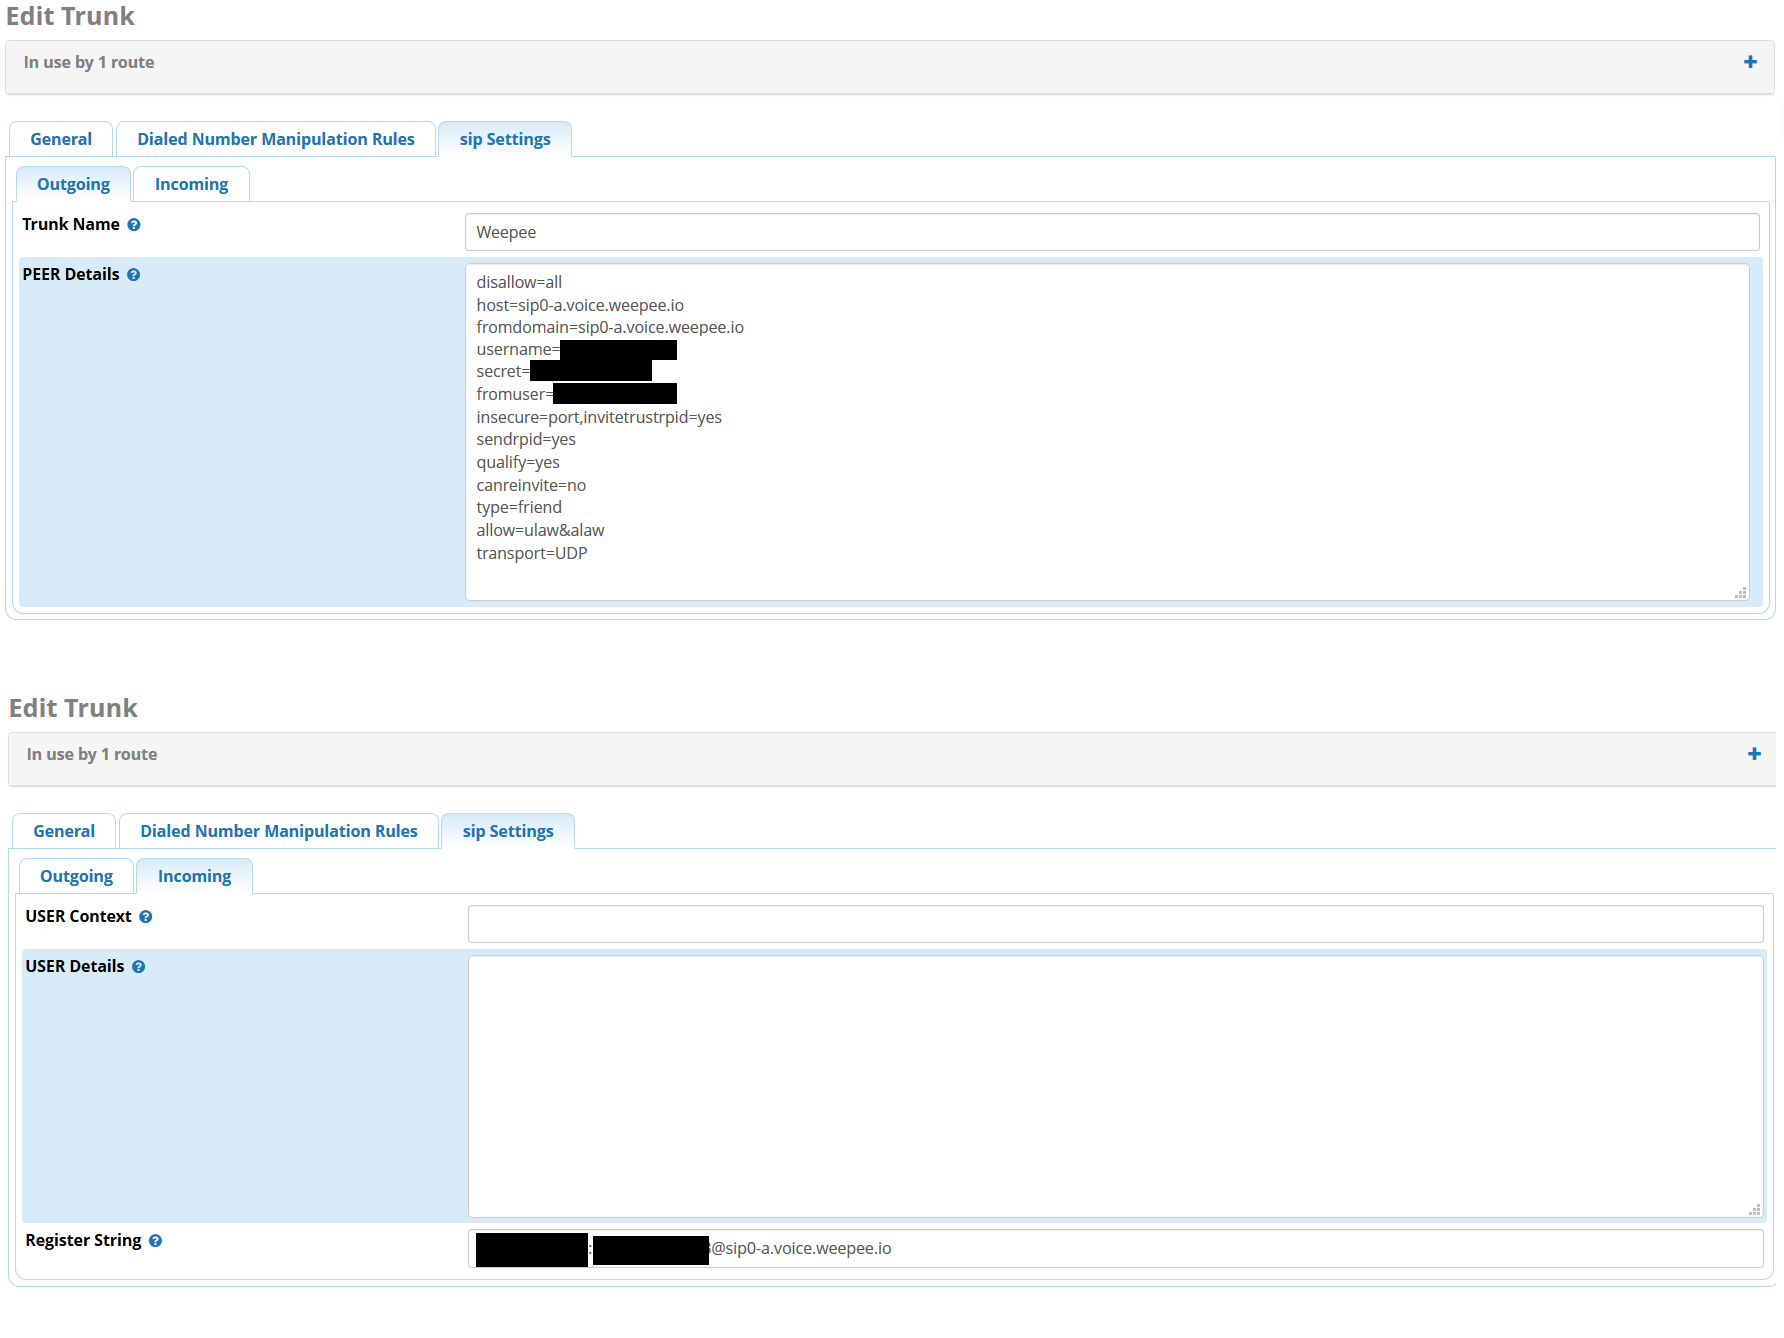Image resolution: width=1784 pixels, height=1338 pixels.
Task: Focus the empty USER Context field
Action: (1114, 924)
